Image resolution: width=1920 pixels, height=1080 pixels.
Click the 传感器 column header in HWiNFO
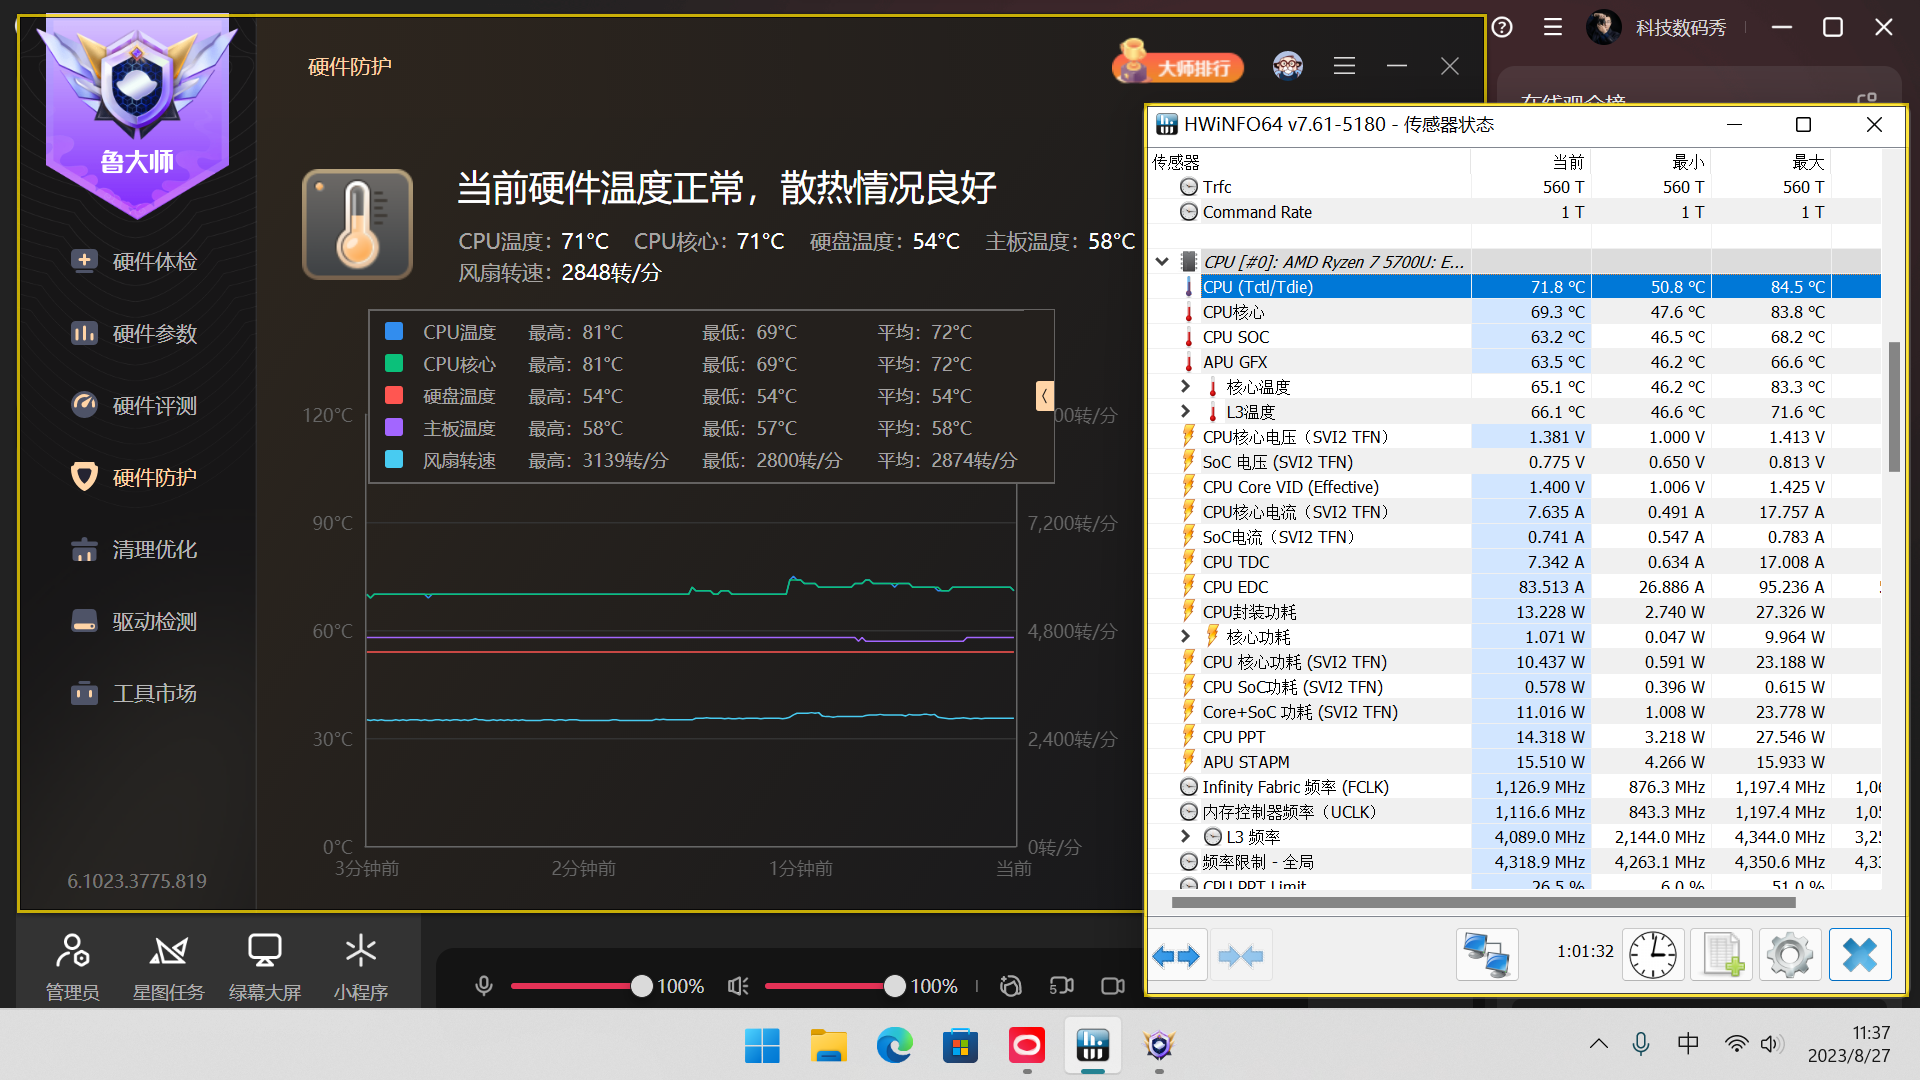(x=1310, y=162)
